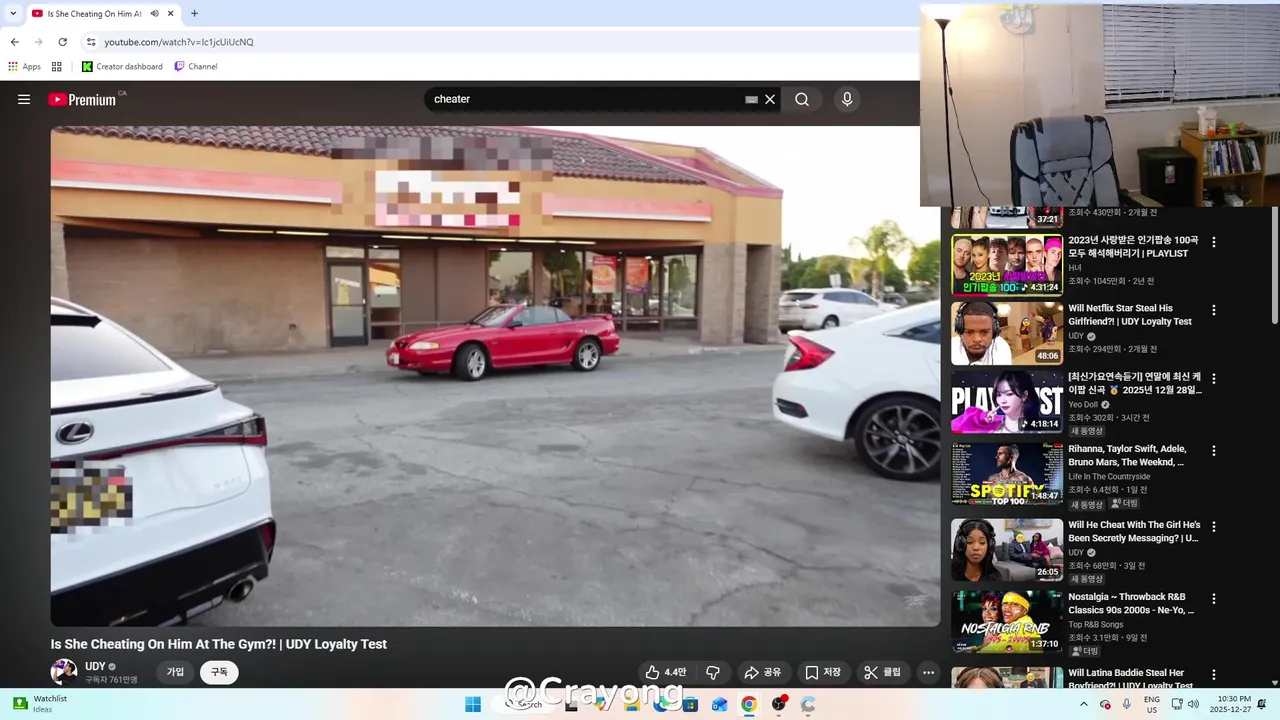The height and width of the screenshot is (720, 1280).
Task: Open options for Rihanna, Taylor Swift video
Action: [x=1214, y=451]
